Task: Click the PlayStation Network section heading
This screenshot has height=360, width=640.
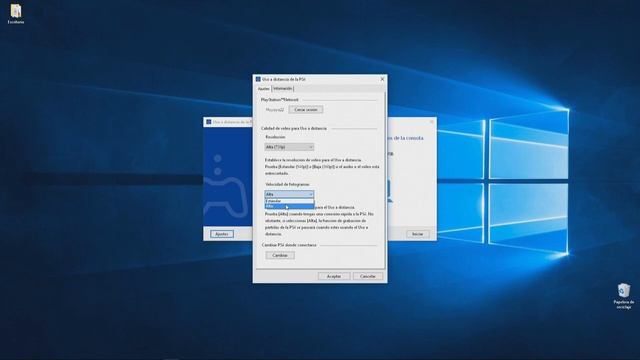Action: pyautogui.click(x=280, y=100)
